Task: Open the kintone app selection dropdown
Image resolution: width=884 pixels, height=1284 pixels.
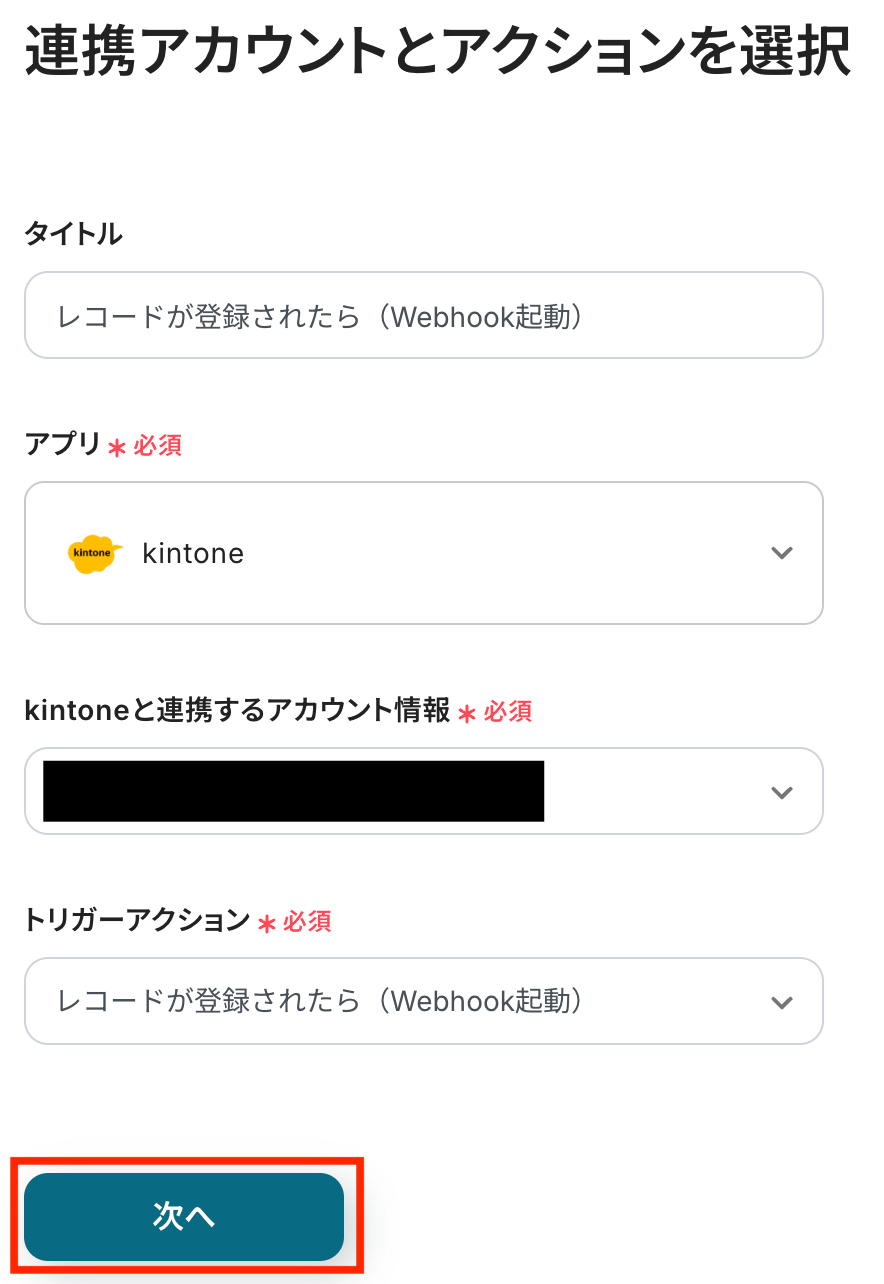Action: pos(423,553)
